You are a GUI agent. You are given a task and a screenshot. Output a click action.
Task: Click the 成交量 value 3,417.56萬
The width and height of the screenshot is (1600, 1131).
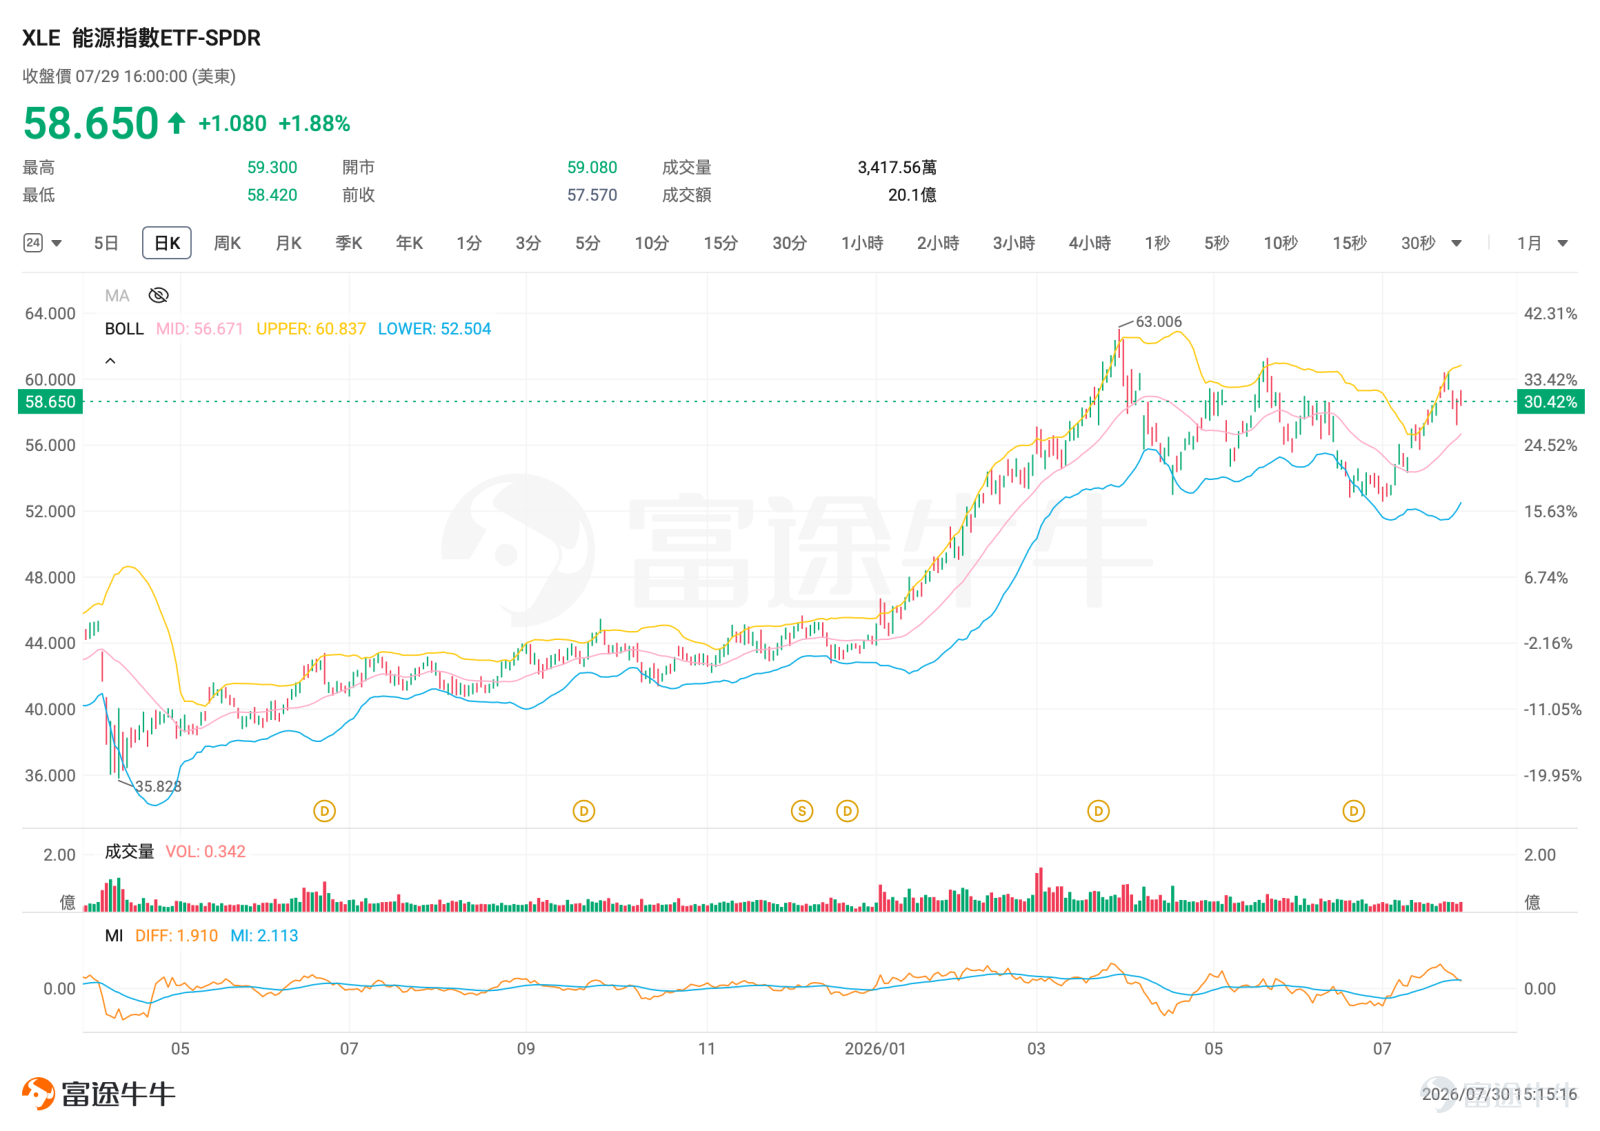[897, 168]
